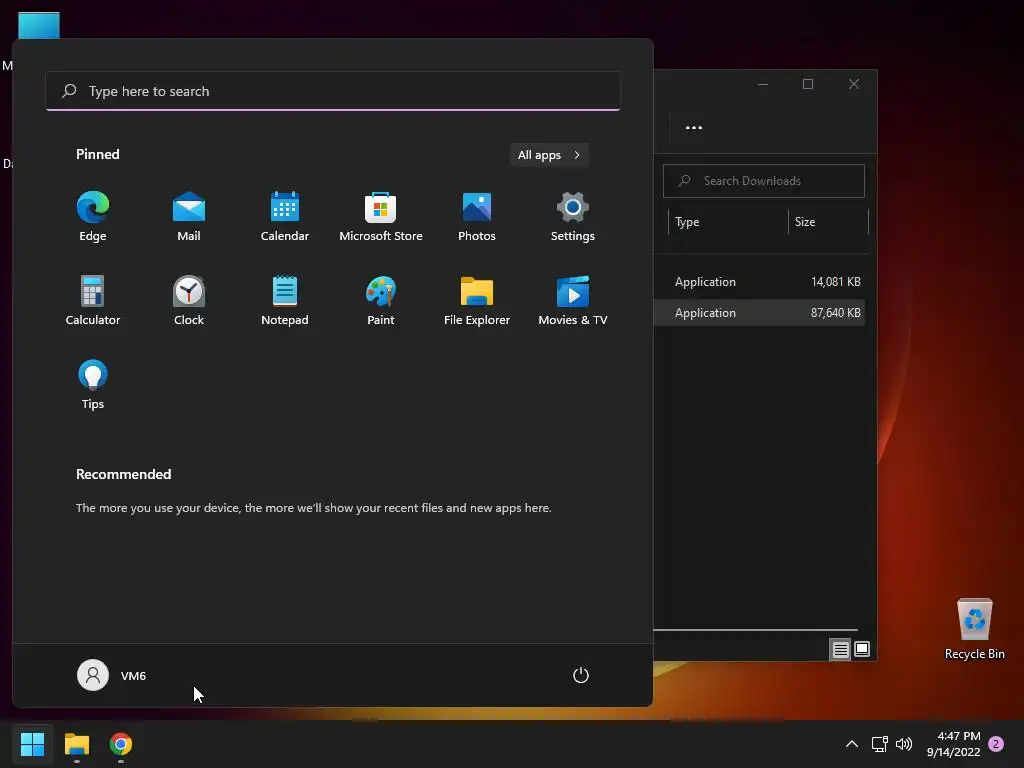Open the notification badge showing 2
This screenshot has height=768, width=1024.
(996, 744)
